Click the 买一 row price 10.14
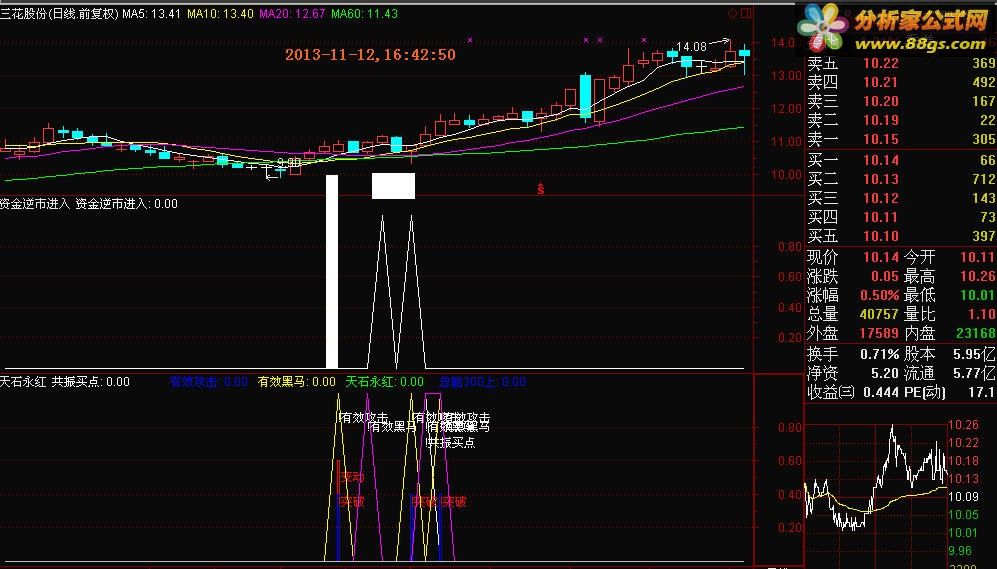997x569 pixels. tap(881, 160)
